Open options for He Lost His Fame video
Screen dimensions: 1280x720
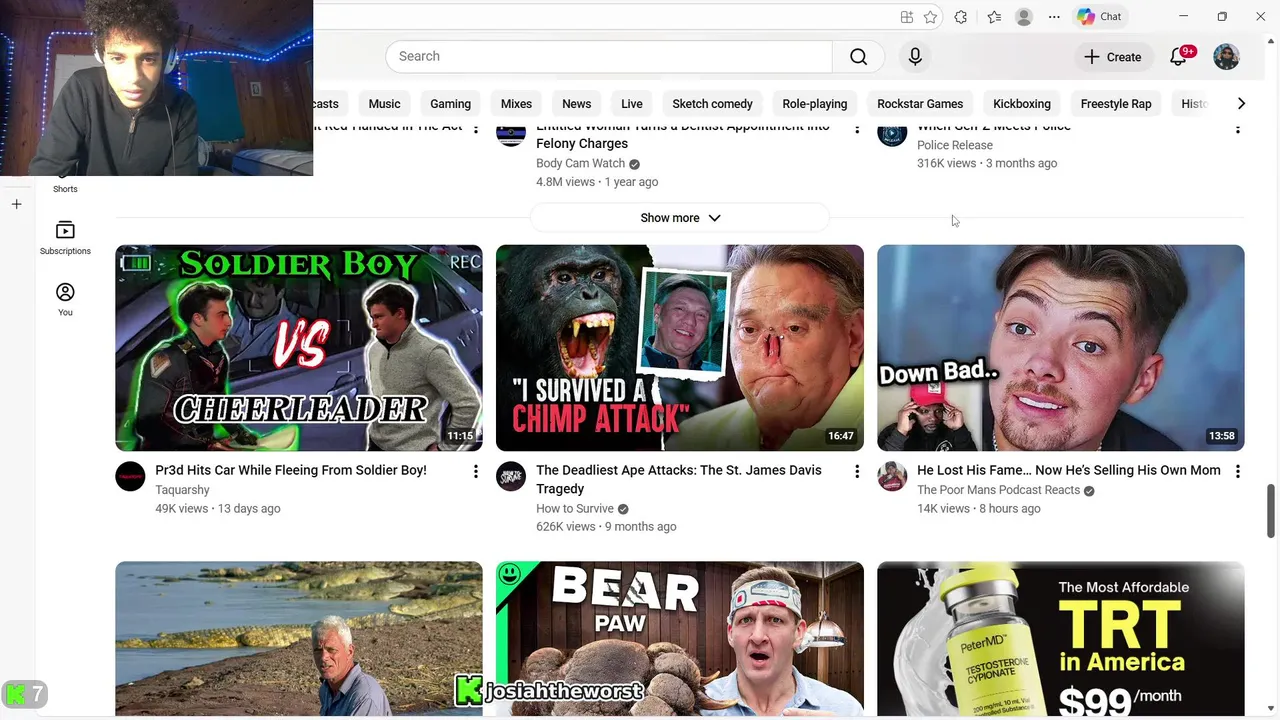coord(1238,471)
